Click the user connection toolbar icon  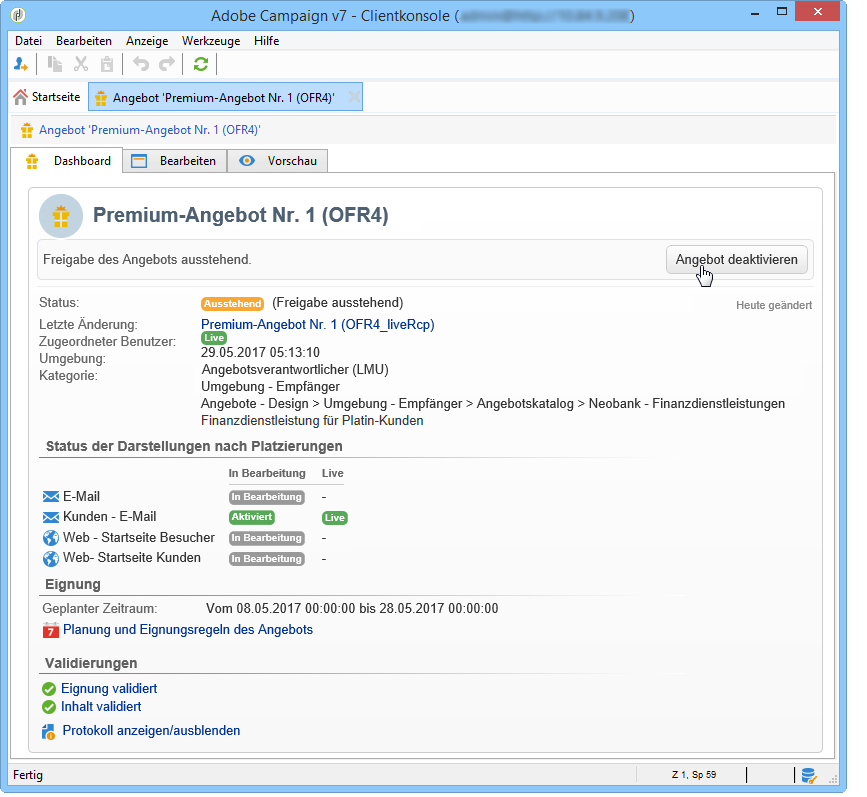20,64
